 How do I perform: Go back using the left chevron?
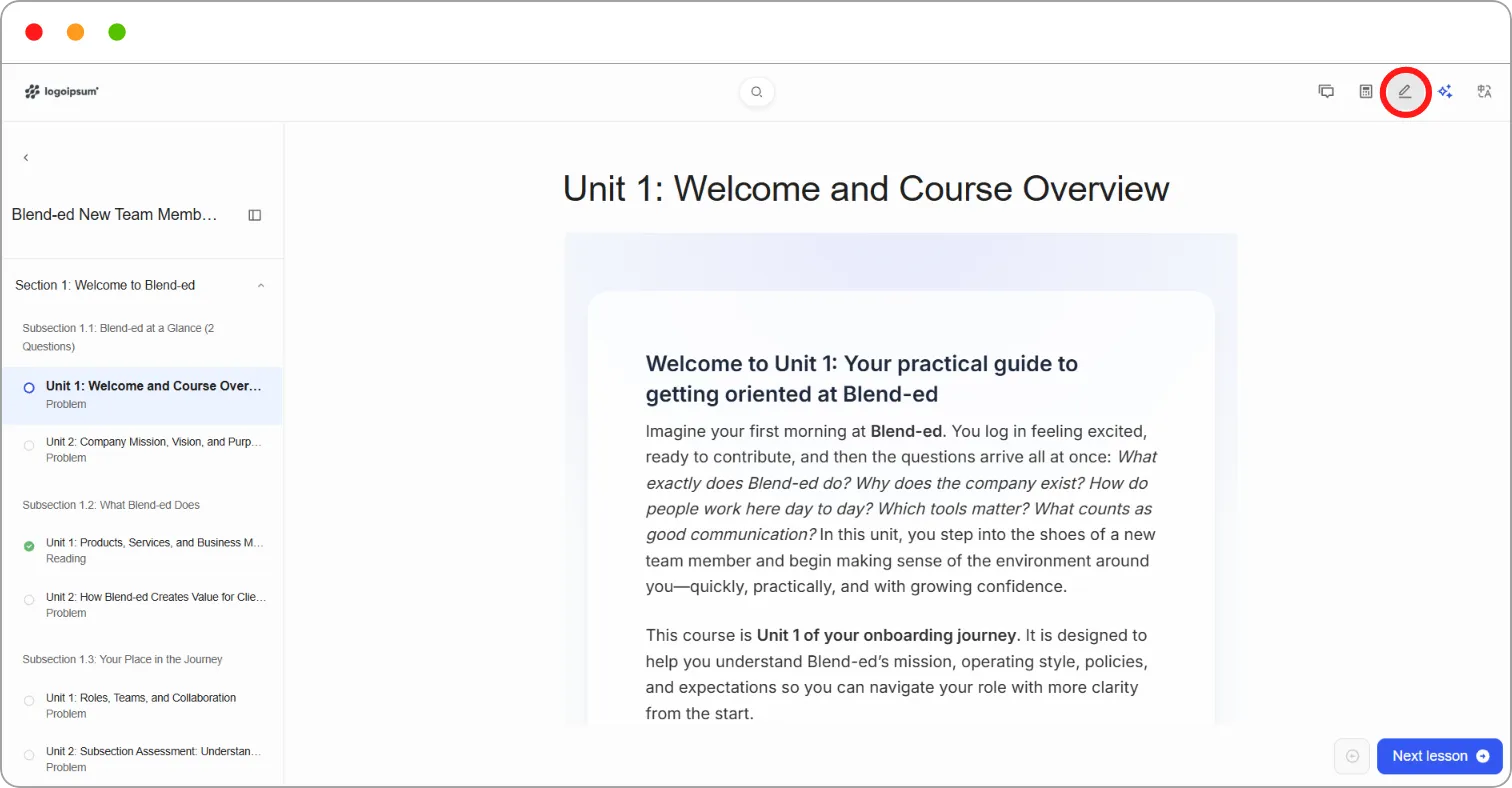click(26, 157)
